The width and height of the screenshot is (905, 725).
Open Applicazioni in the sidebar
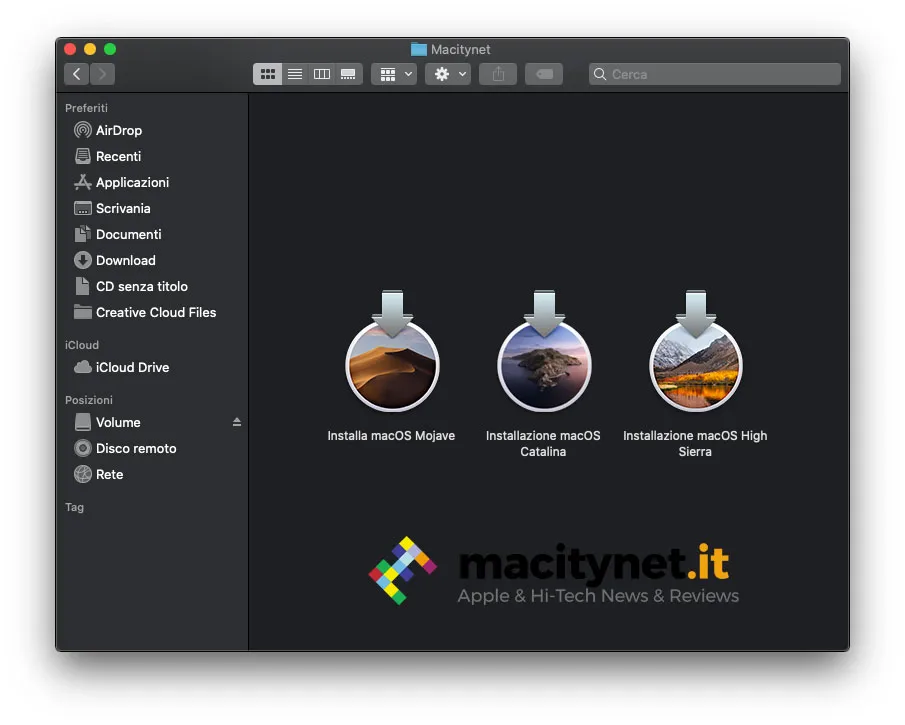[x=121, y=182]
